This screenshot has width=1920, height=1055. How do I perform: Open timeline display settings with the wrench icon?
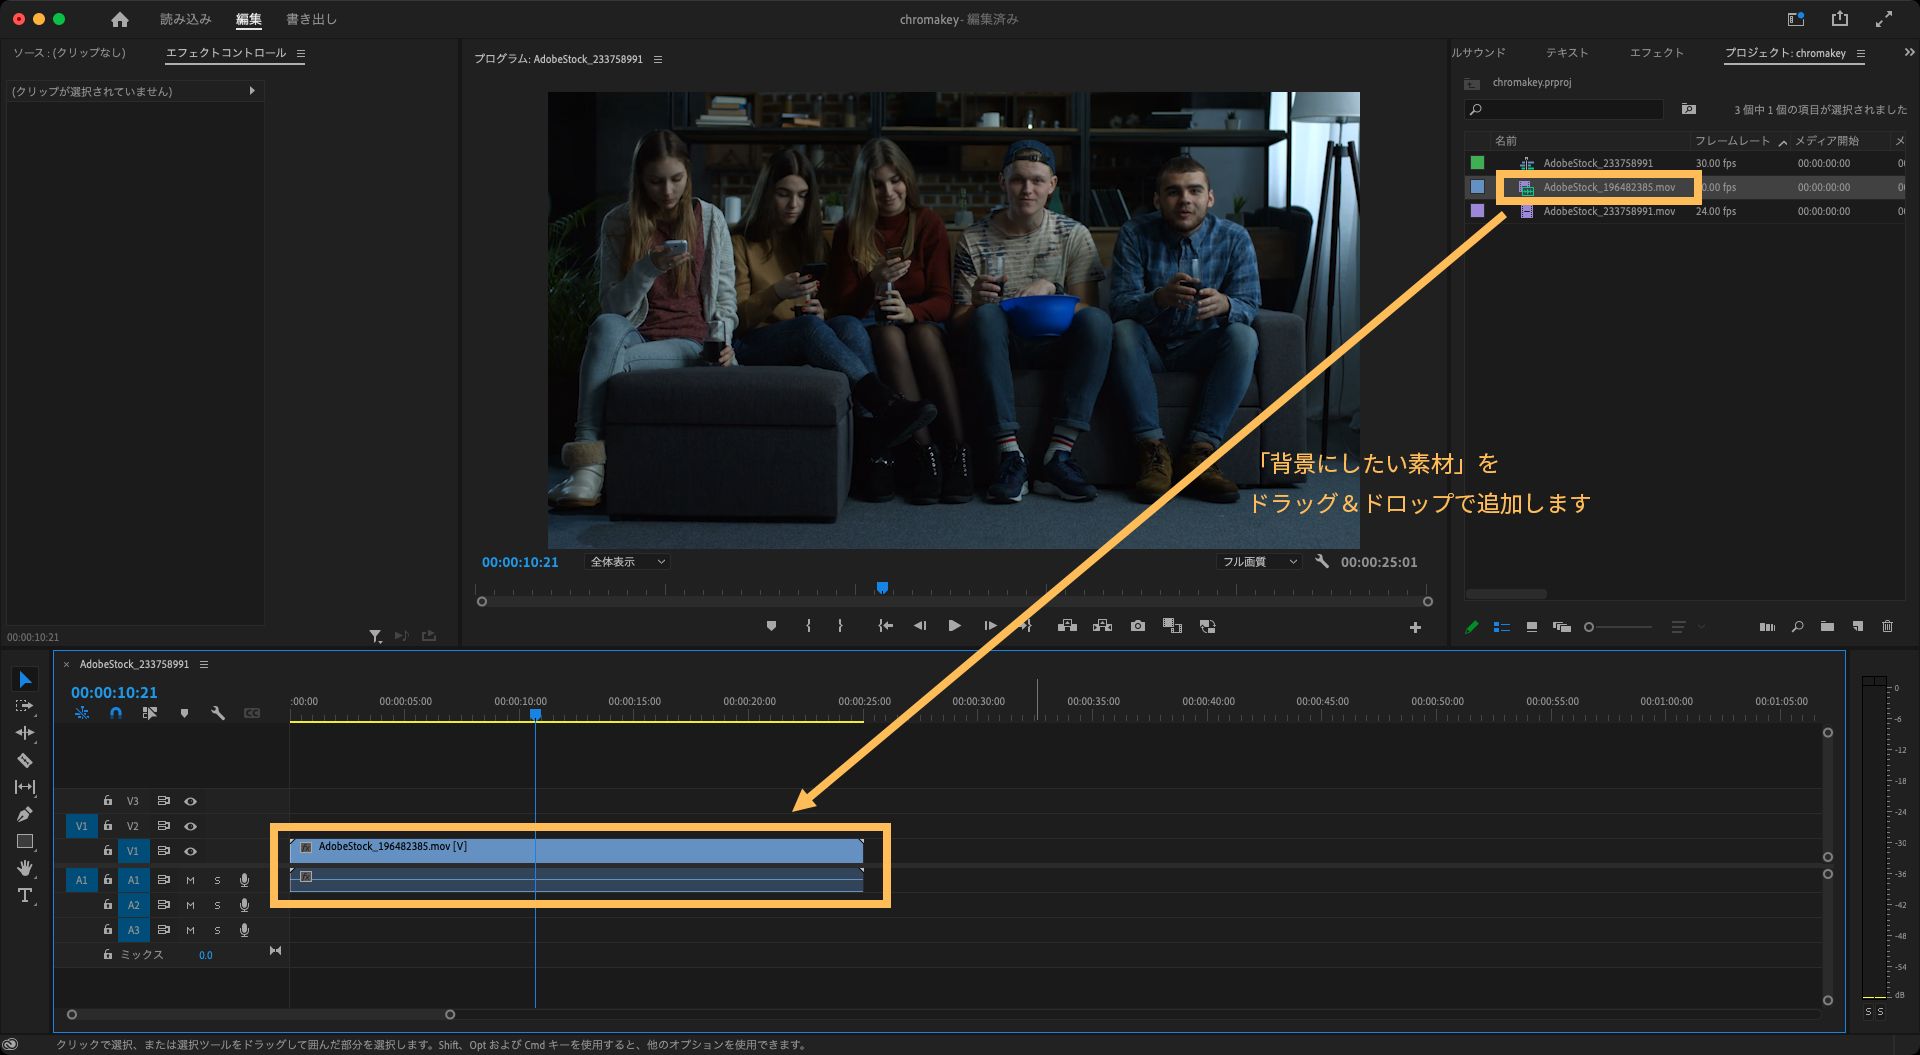click(217, 714)
